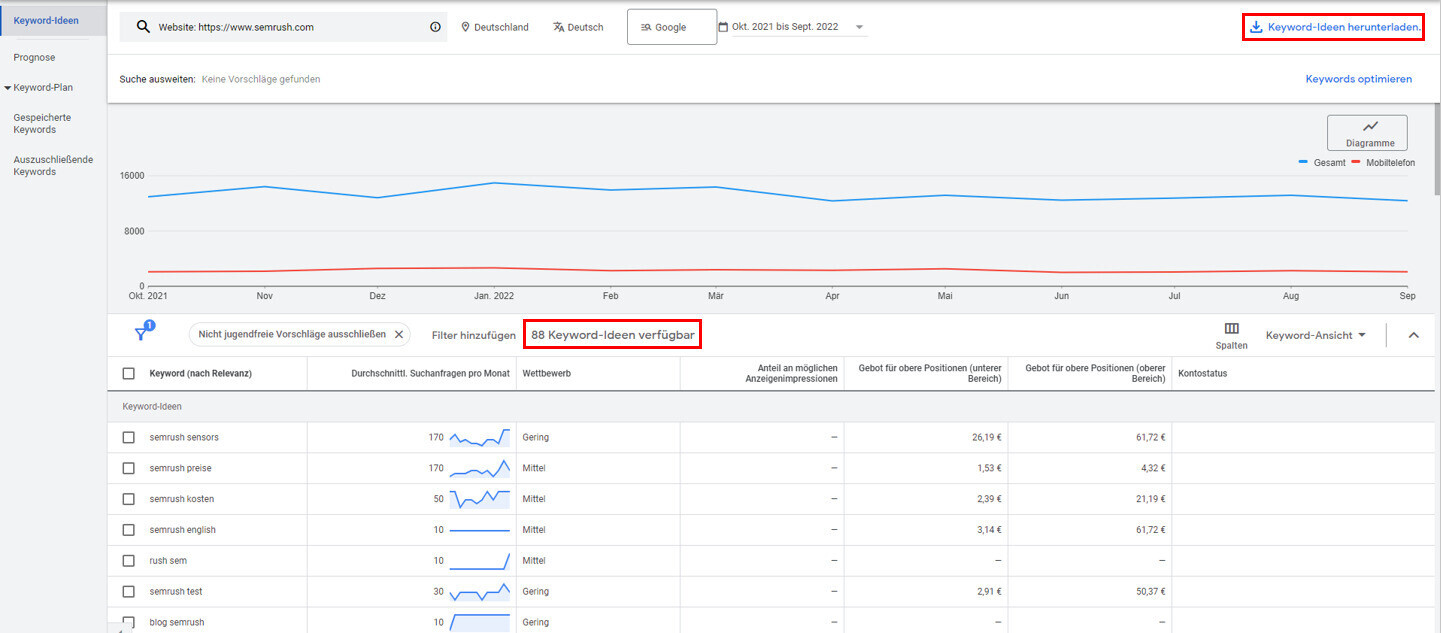Check the semrush kosten keyword row

tap(128, 498)
